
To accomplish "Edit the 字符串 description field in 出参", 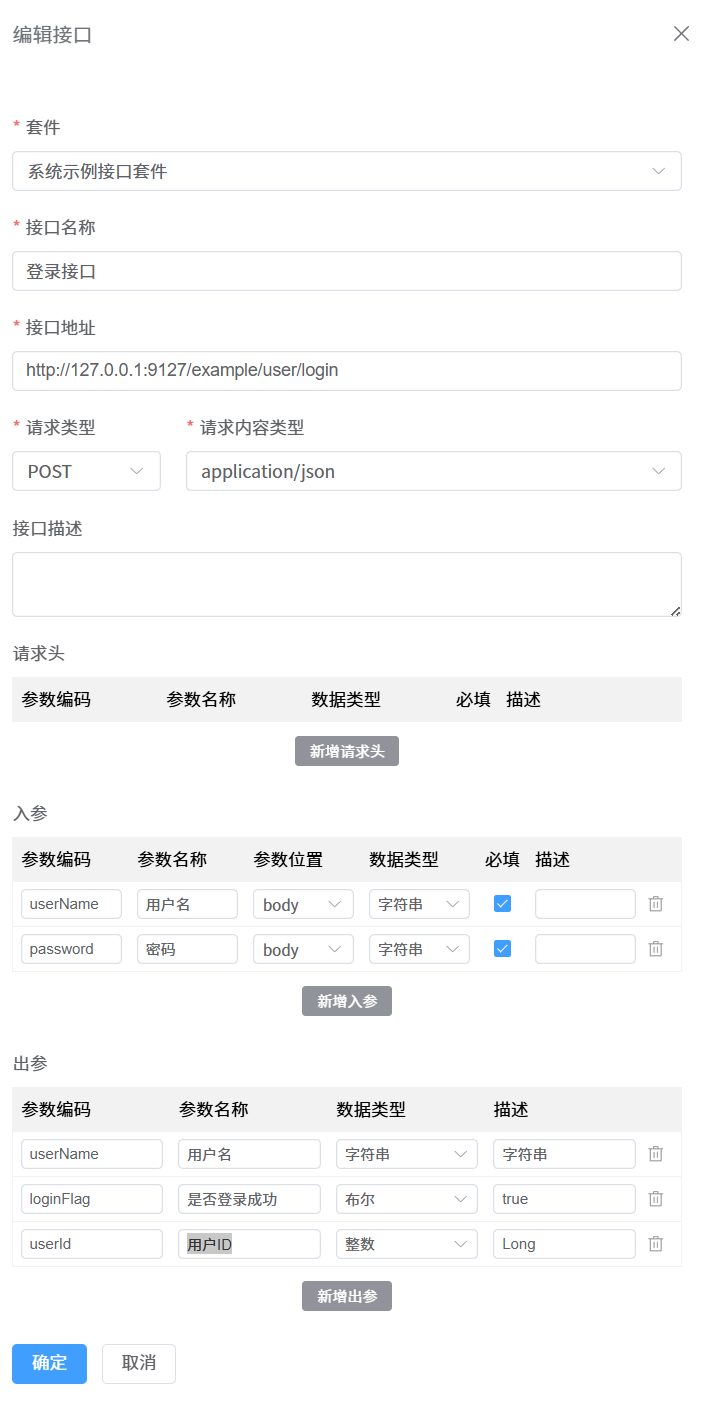I will (564, 1154).
